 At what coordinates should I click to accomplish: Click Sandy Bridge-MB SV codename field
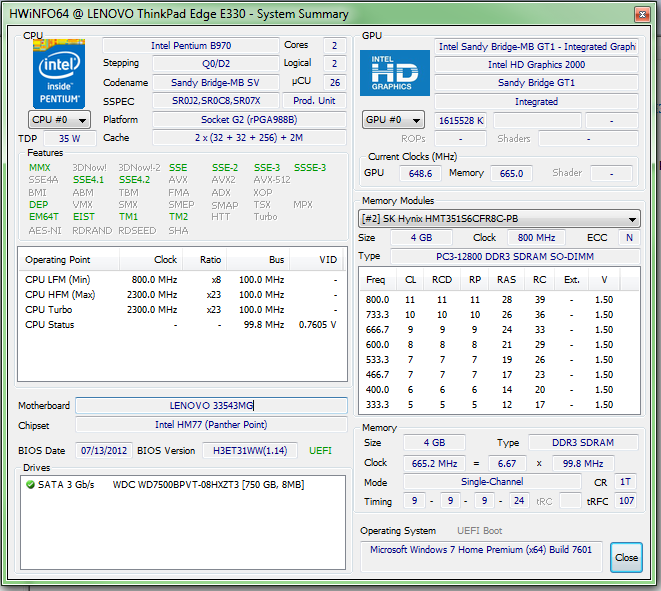pyautogui.click(x=216, y=83)
